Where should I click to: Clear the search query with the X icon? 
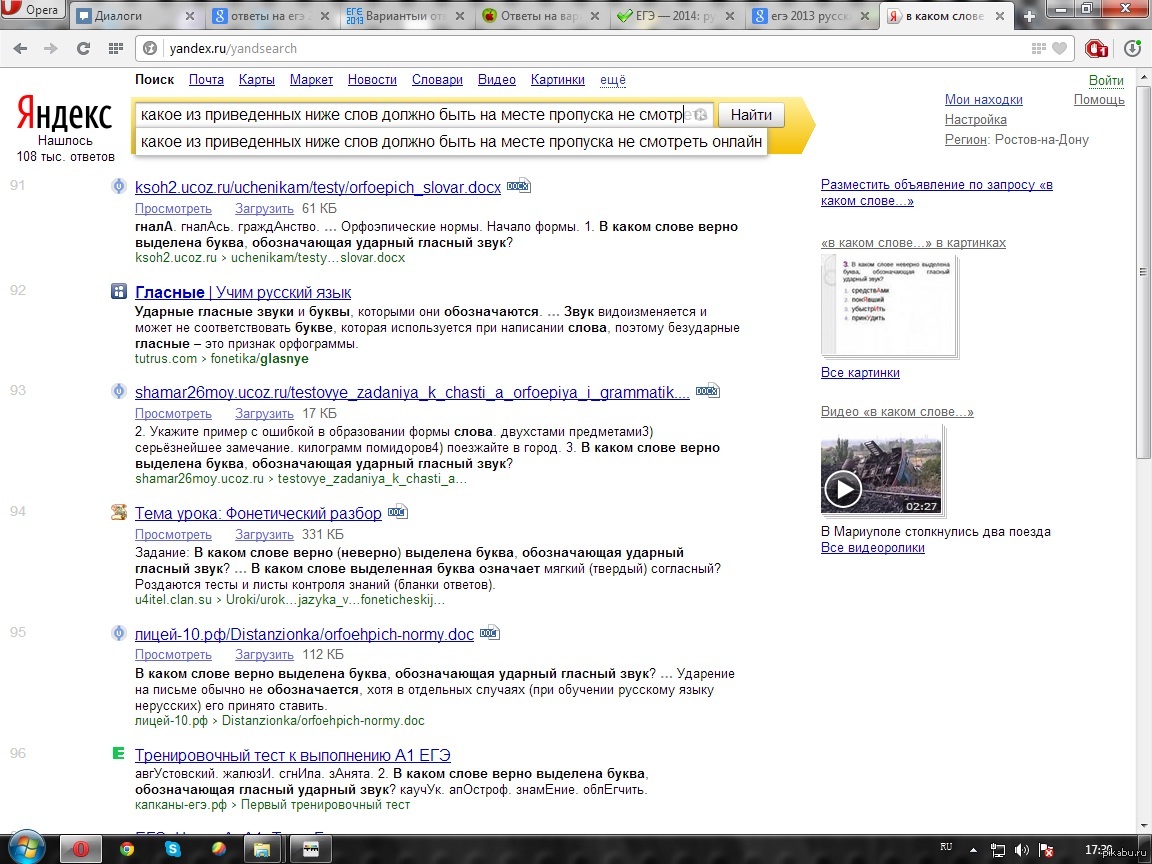tap(701, 115)
